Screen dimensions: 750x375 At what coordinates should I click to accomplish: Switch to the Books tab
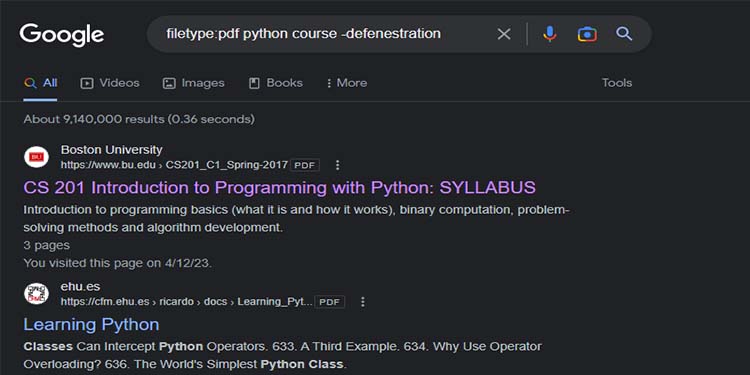point(276,83)
